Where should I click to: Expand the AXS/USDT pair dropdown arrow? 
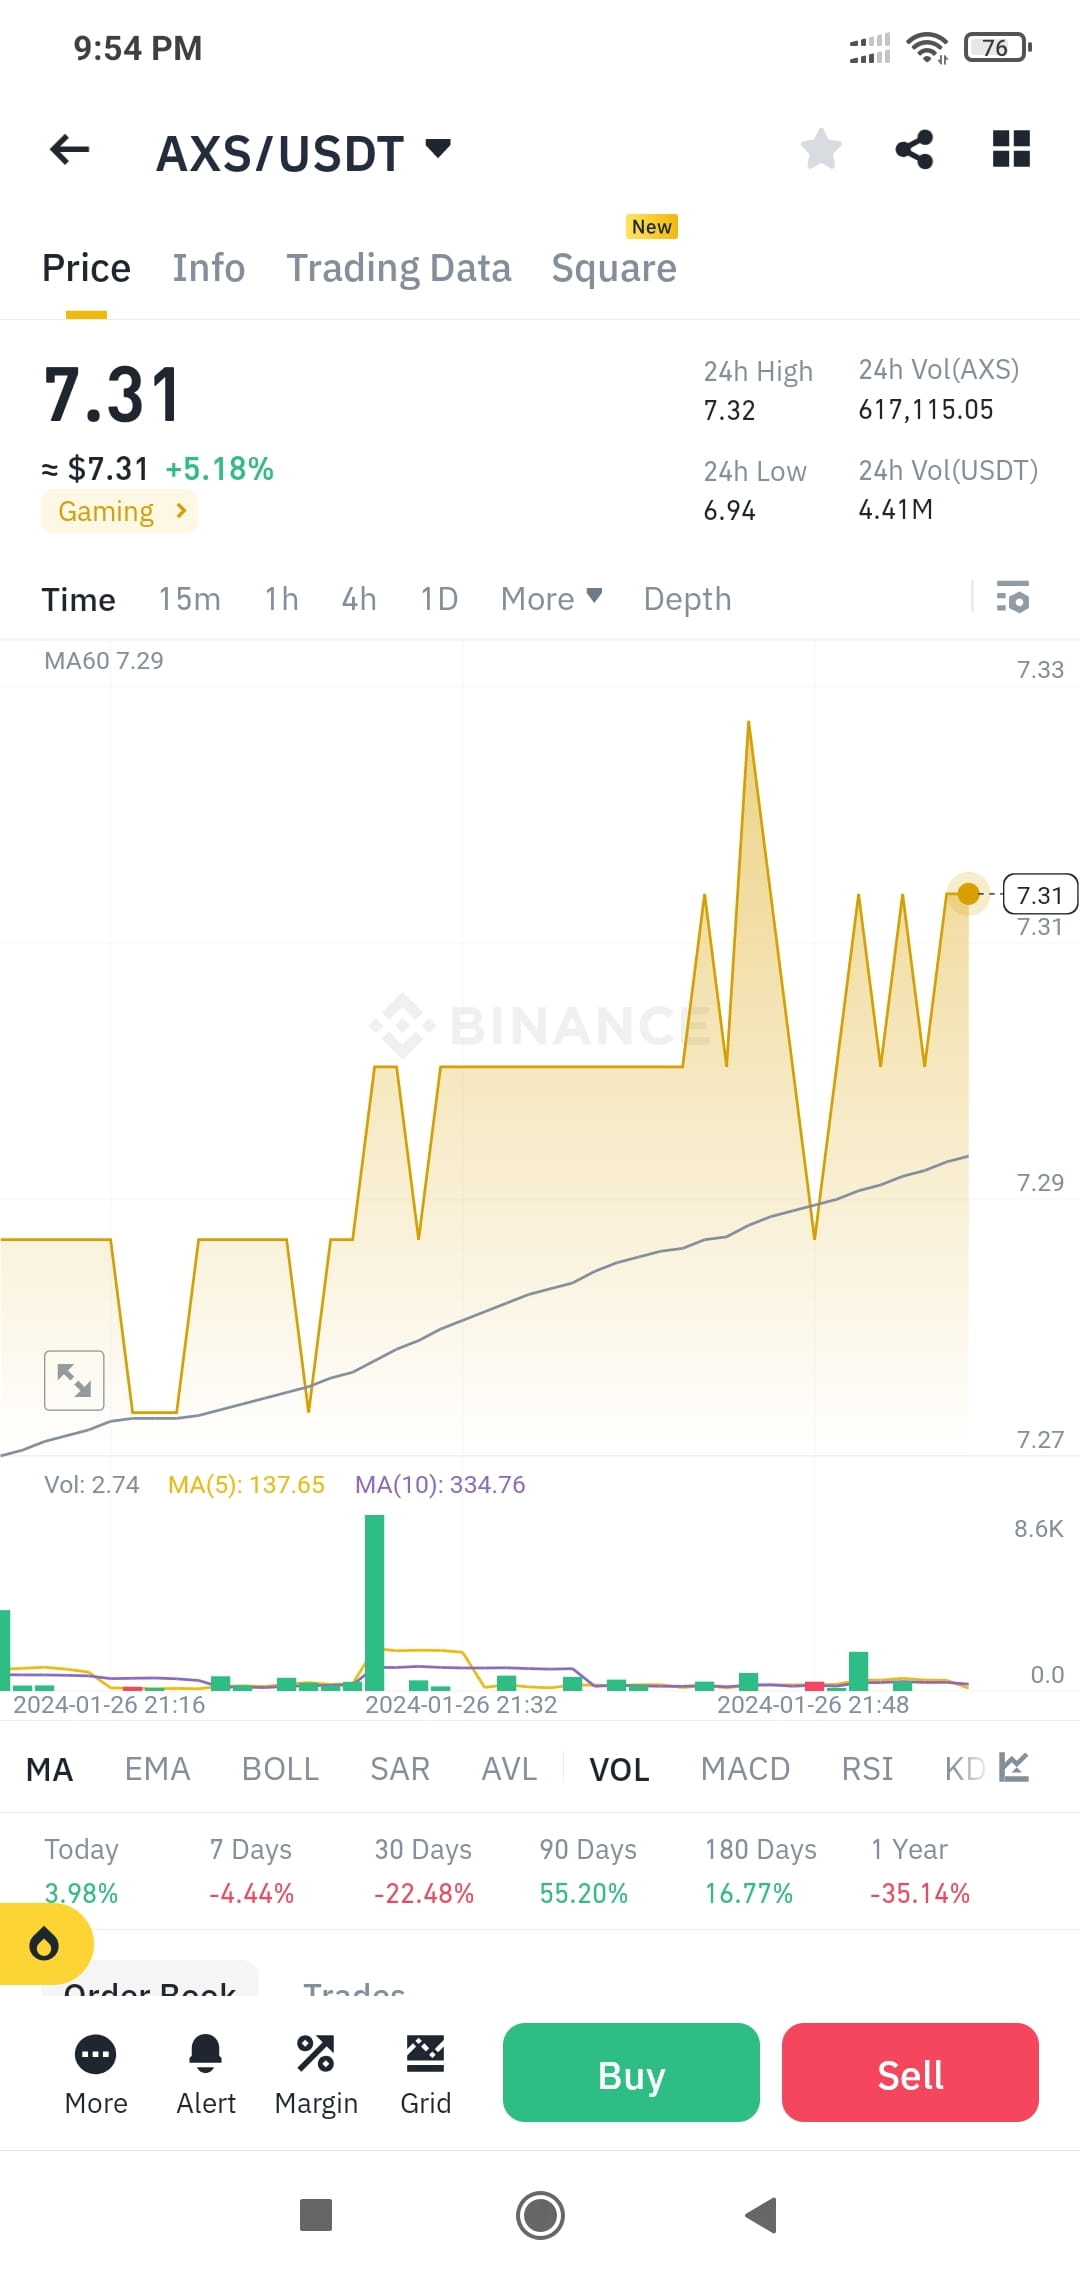(x=438, y=149)
